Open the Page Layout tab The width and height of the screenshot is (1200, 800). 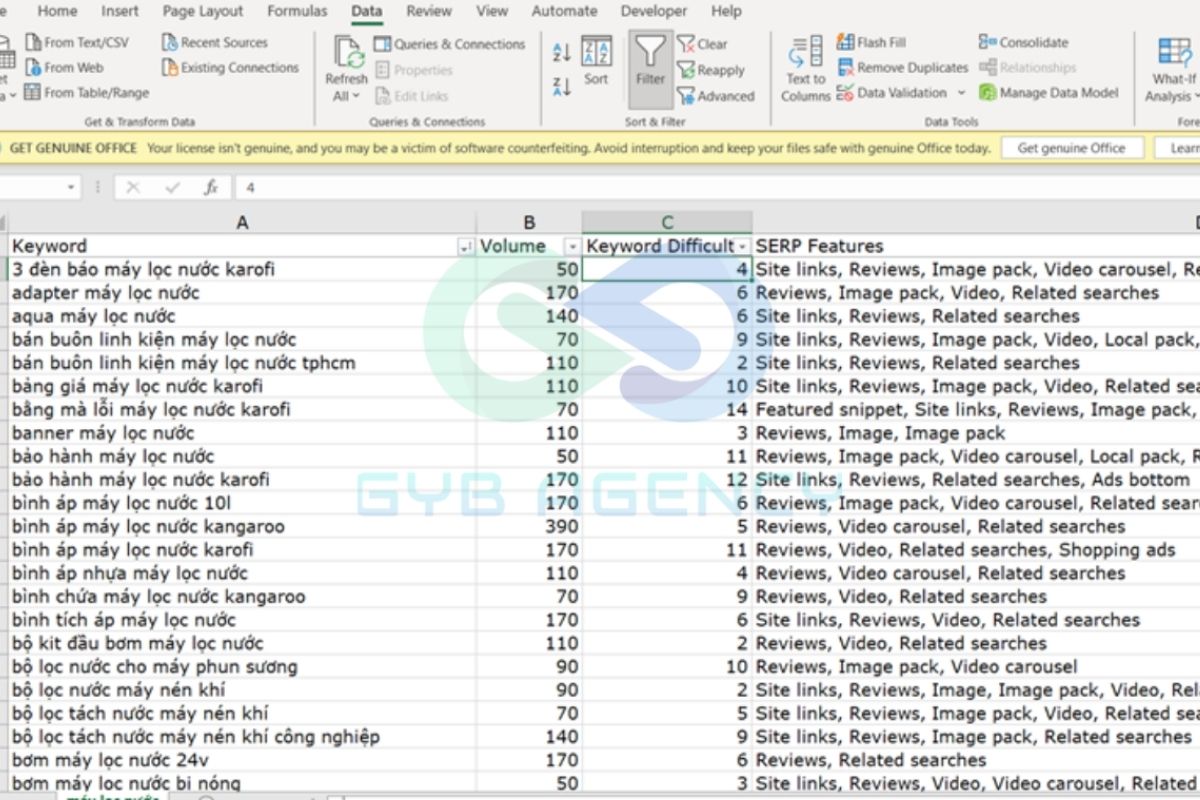(x=203, y=11)
